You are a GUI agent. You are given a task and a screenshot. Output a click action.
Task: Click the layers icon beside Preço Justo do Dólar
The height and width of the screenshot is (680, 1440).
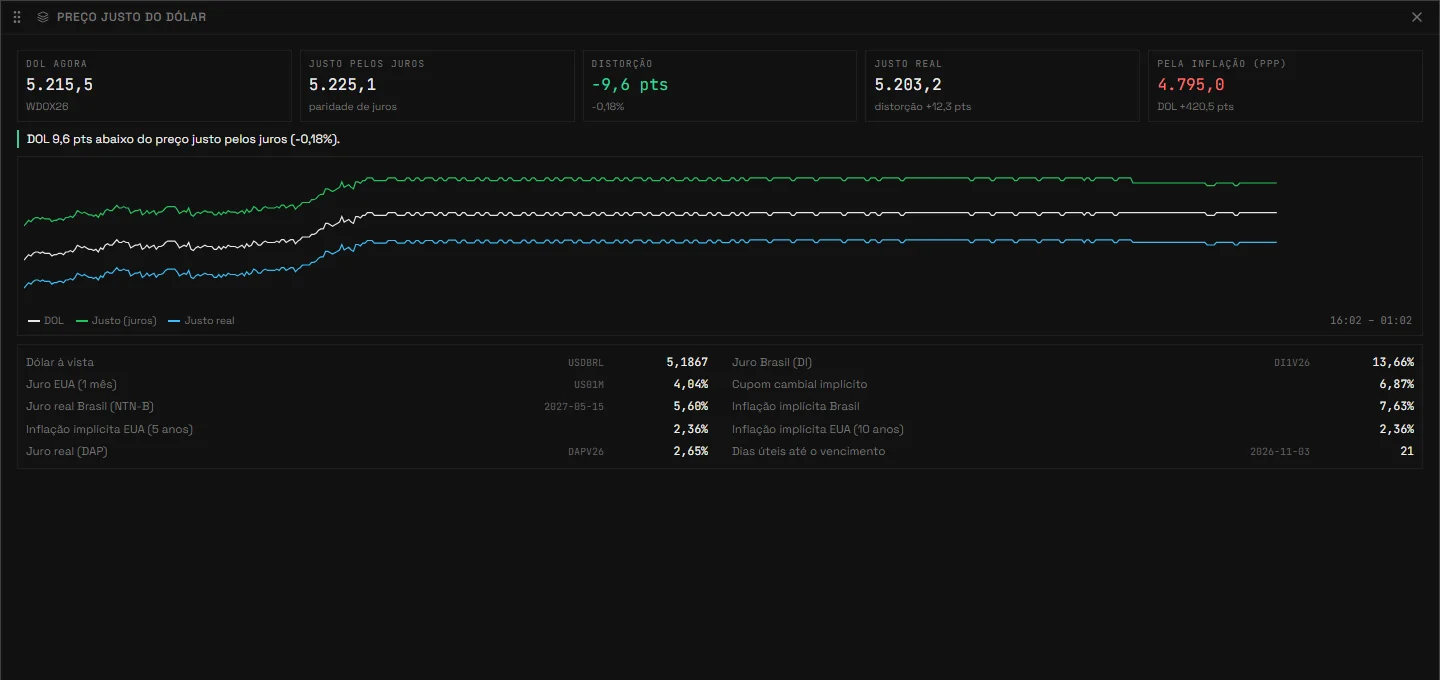[x=43, y=17]
